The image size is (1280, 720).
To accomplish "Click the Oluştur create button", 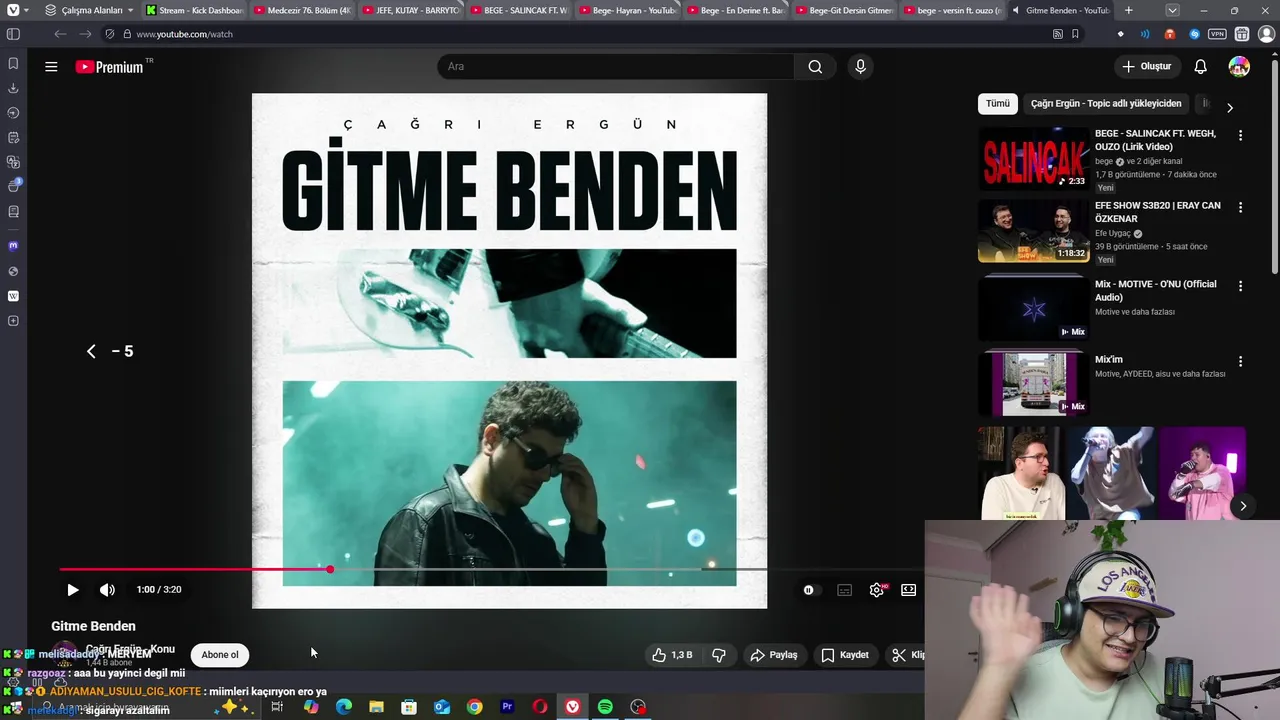I will pyautogui.click(x=1147, y=67).
